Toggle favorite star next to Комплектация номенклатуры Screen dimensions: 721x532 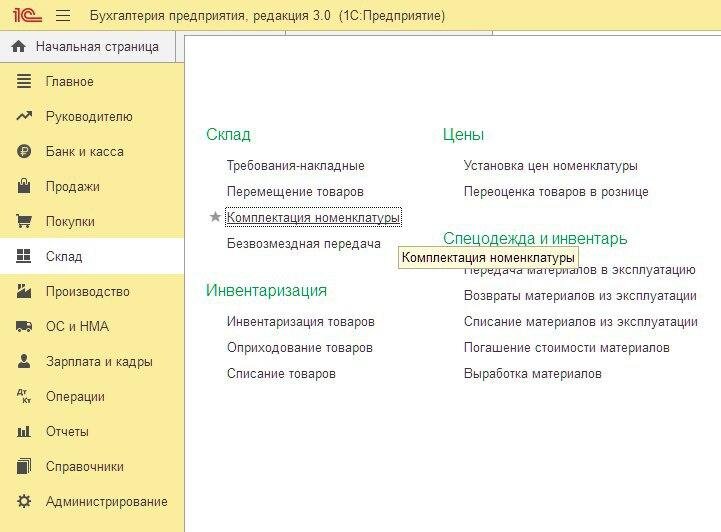215,217
